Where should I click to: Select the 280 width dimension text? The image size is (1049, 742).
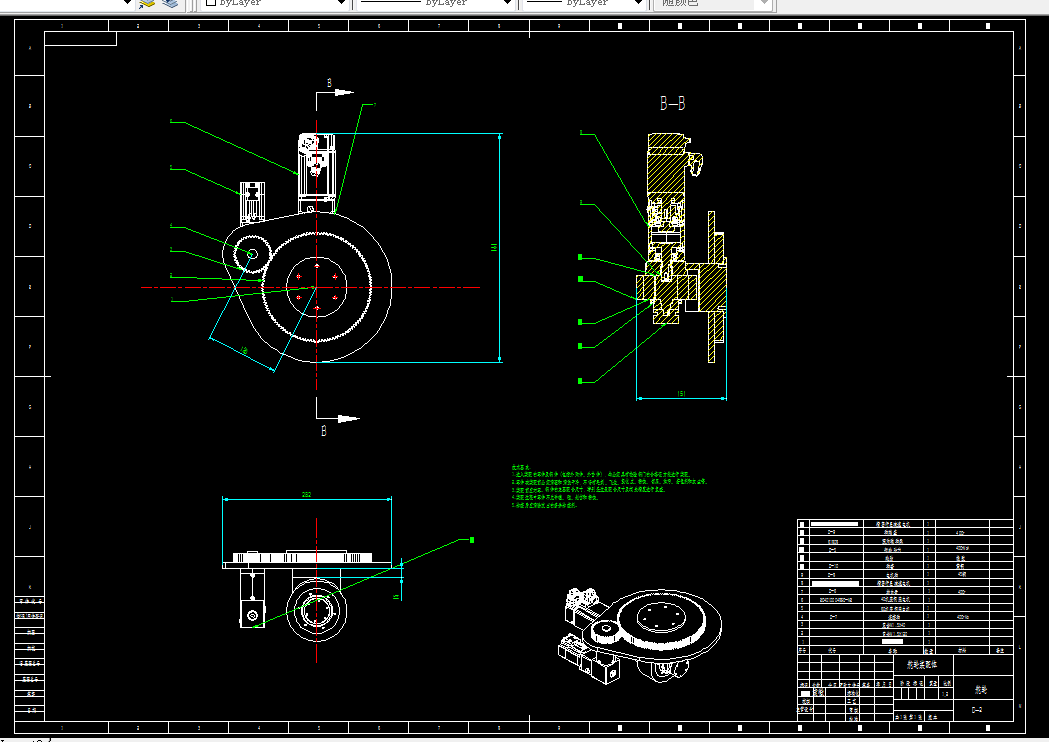tap(306, 494)
